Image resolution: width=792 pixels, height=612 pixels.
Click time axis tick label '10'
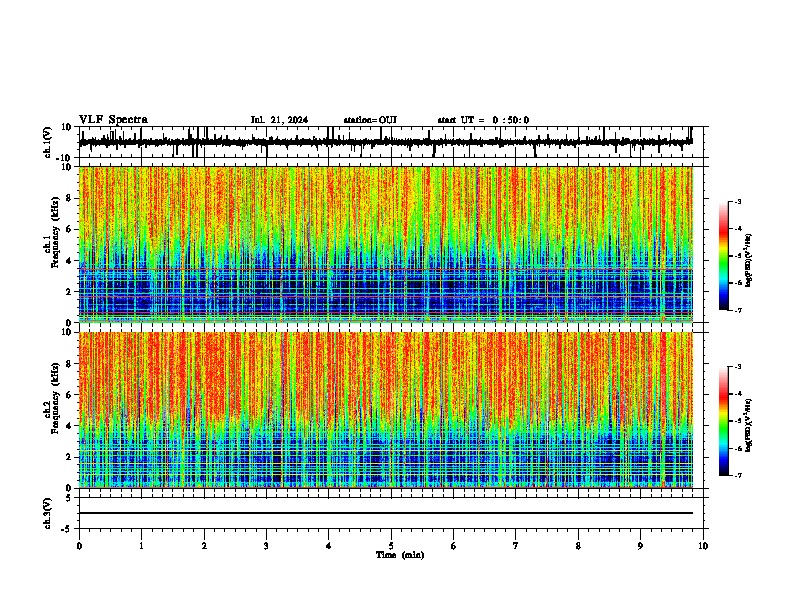click(x=703, y=546)
